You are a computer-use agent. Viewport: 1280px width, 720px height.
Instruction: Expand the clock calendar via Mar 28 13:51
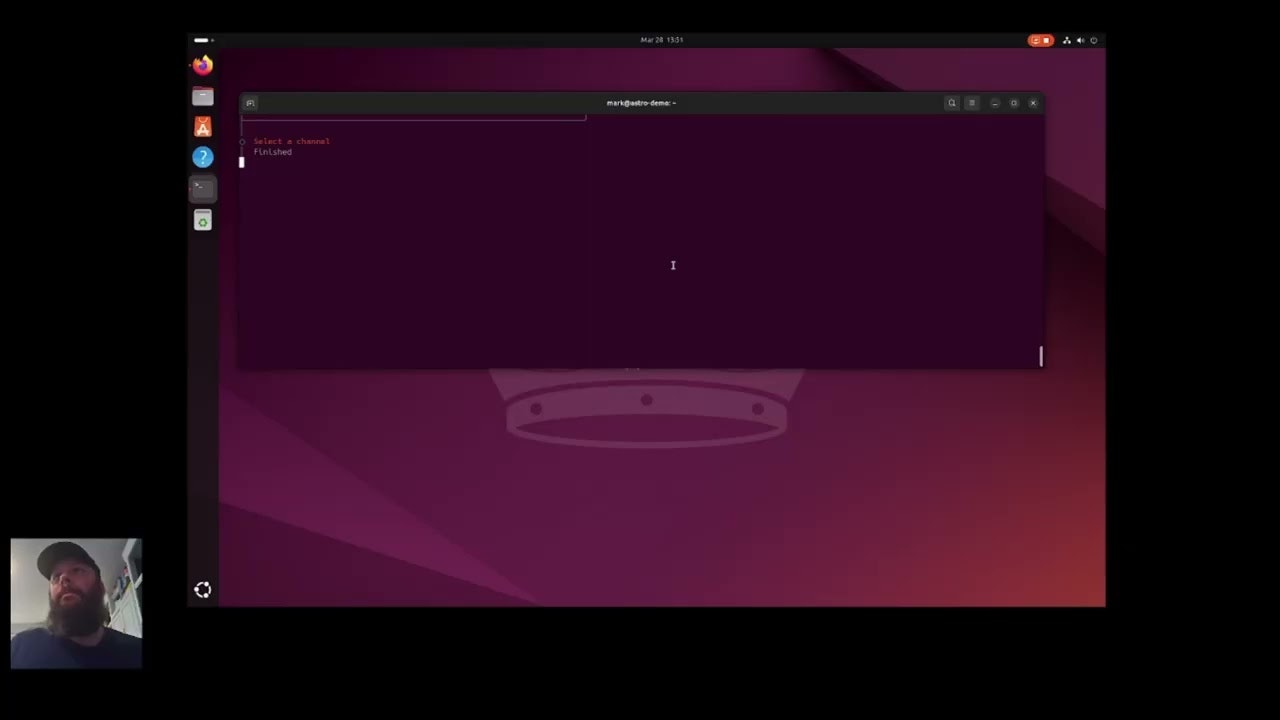(662, 40)
